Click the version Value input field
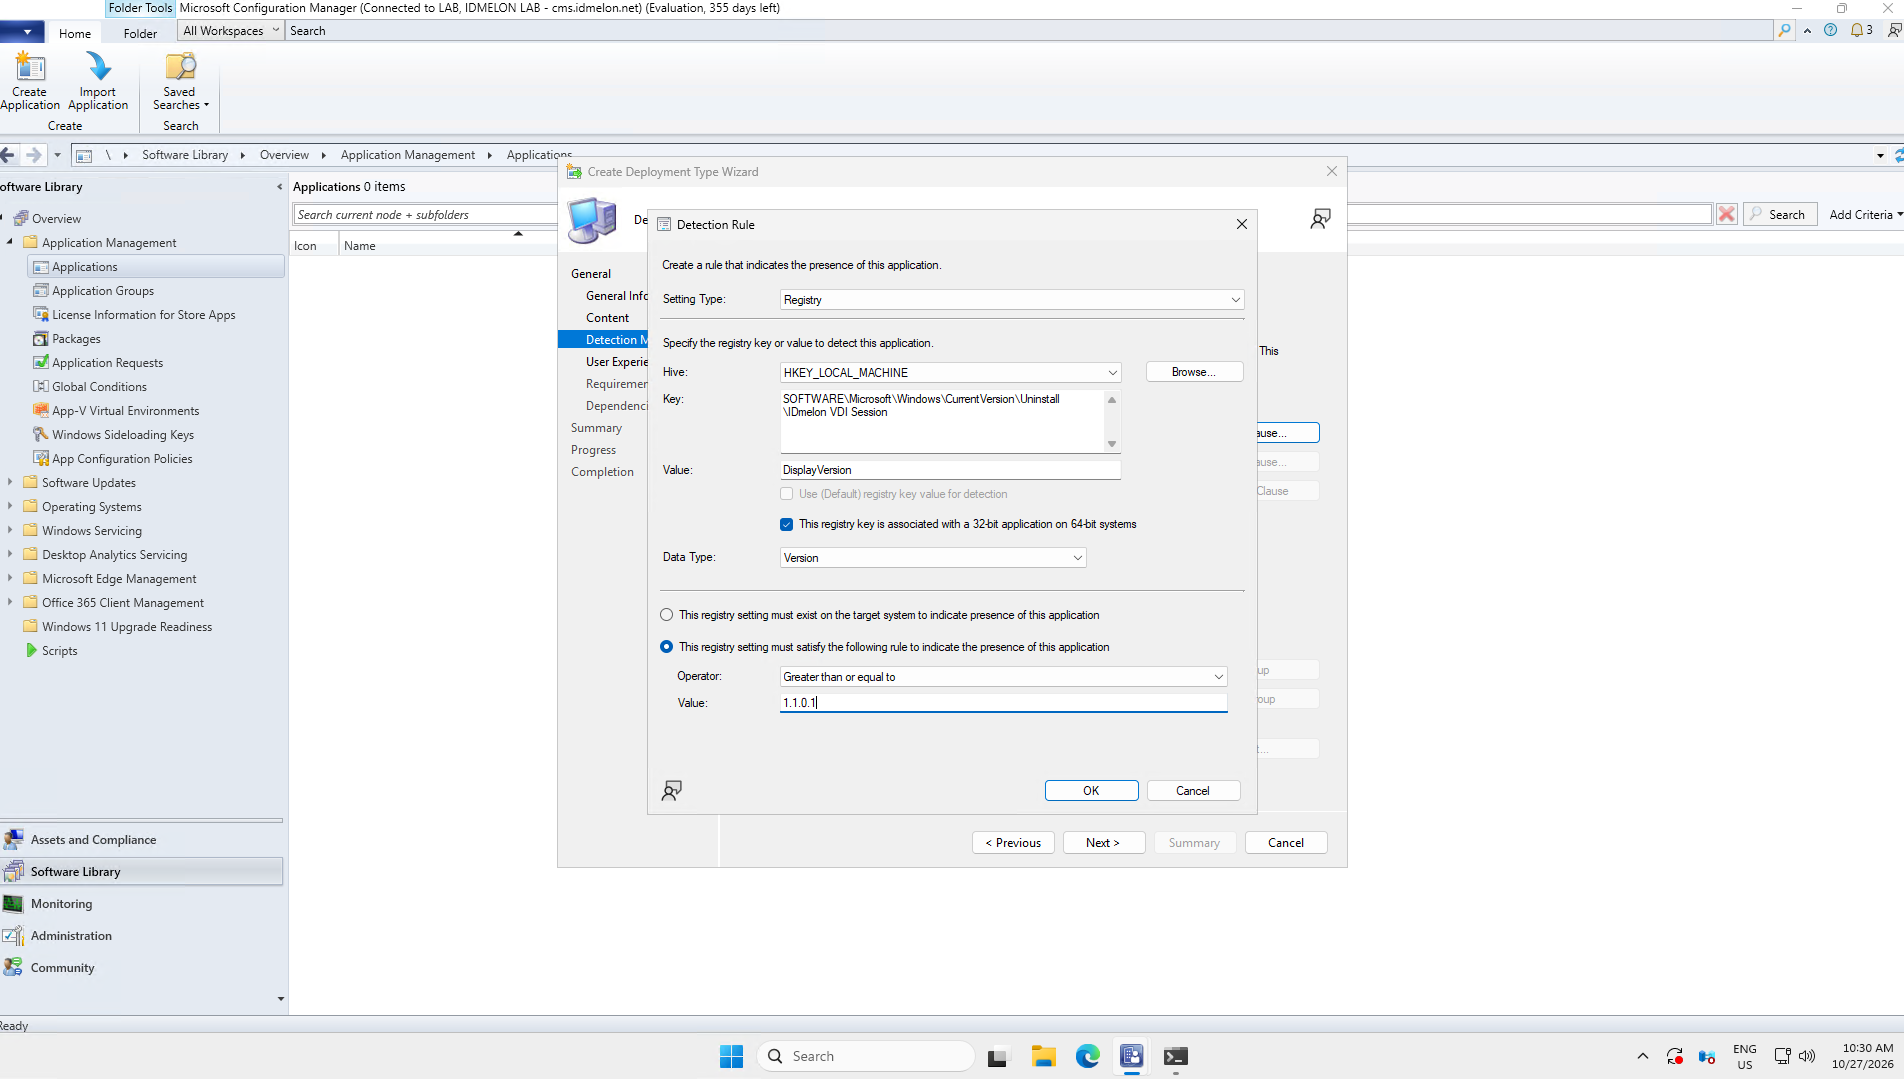1904x1079 pixels. [1004, 703]
